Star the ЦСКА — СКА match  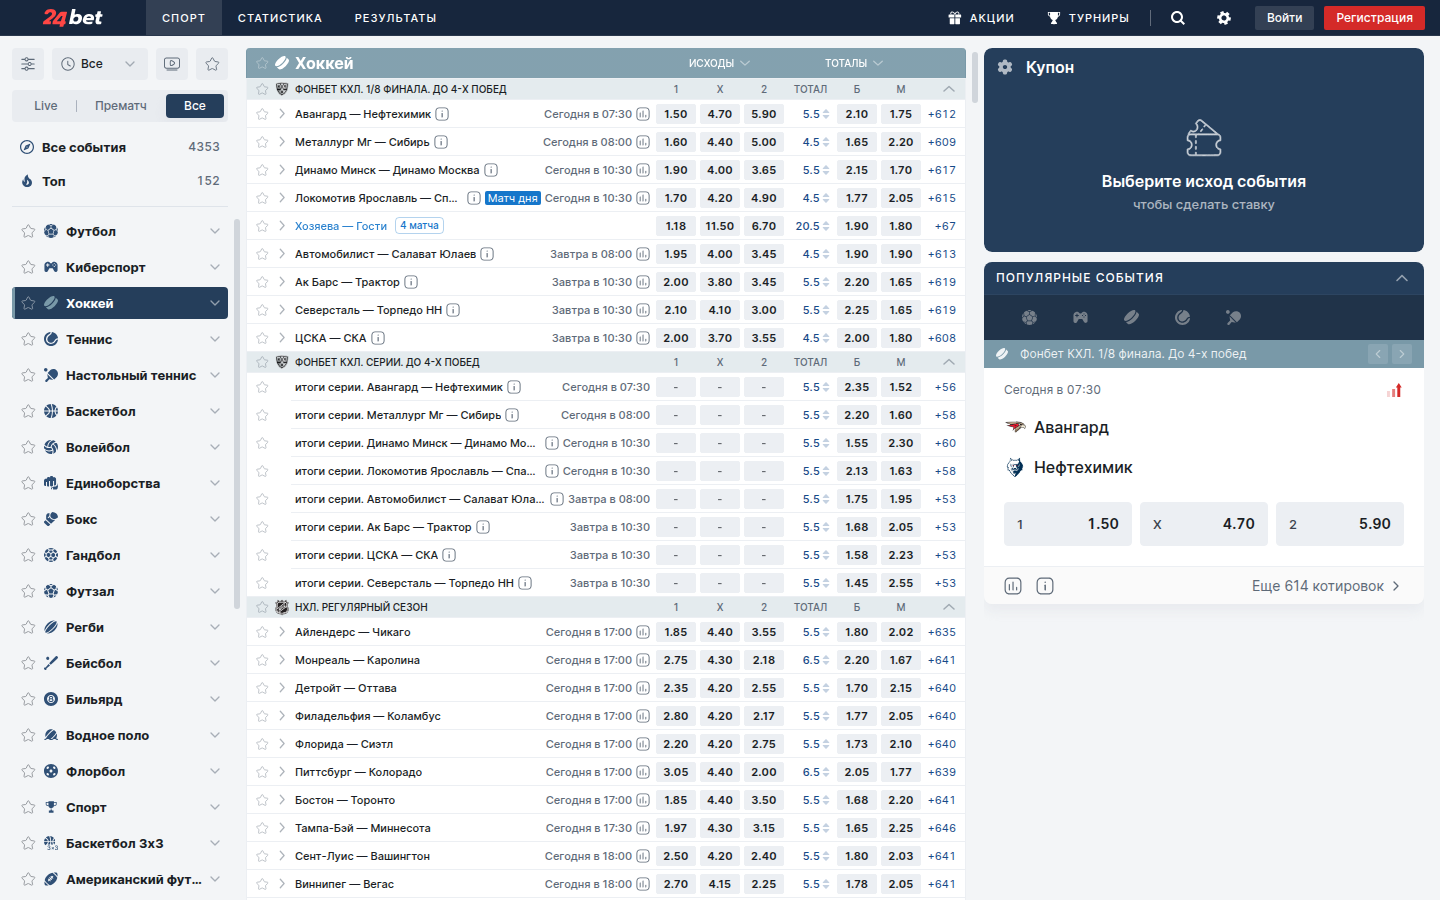point(262,338)
